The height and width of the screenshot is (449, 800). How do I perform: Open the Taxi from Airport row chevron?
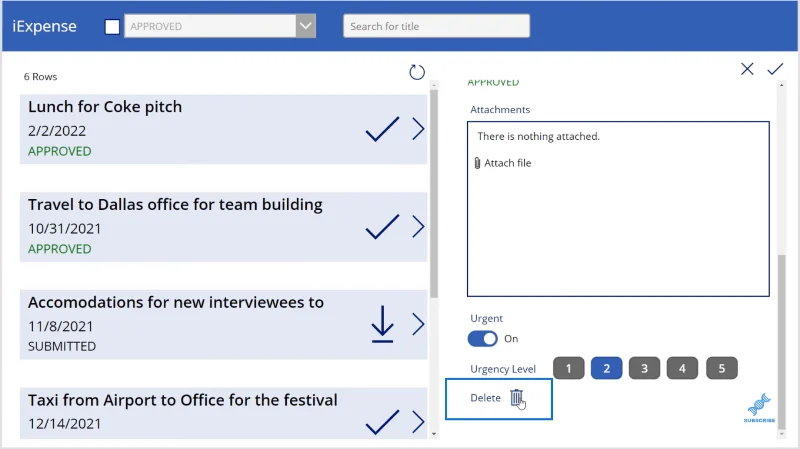418,422
